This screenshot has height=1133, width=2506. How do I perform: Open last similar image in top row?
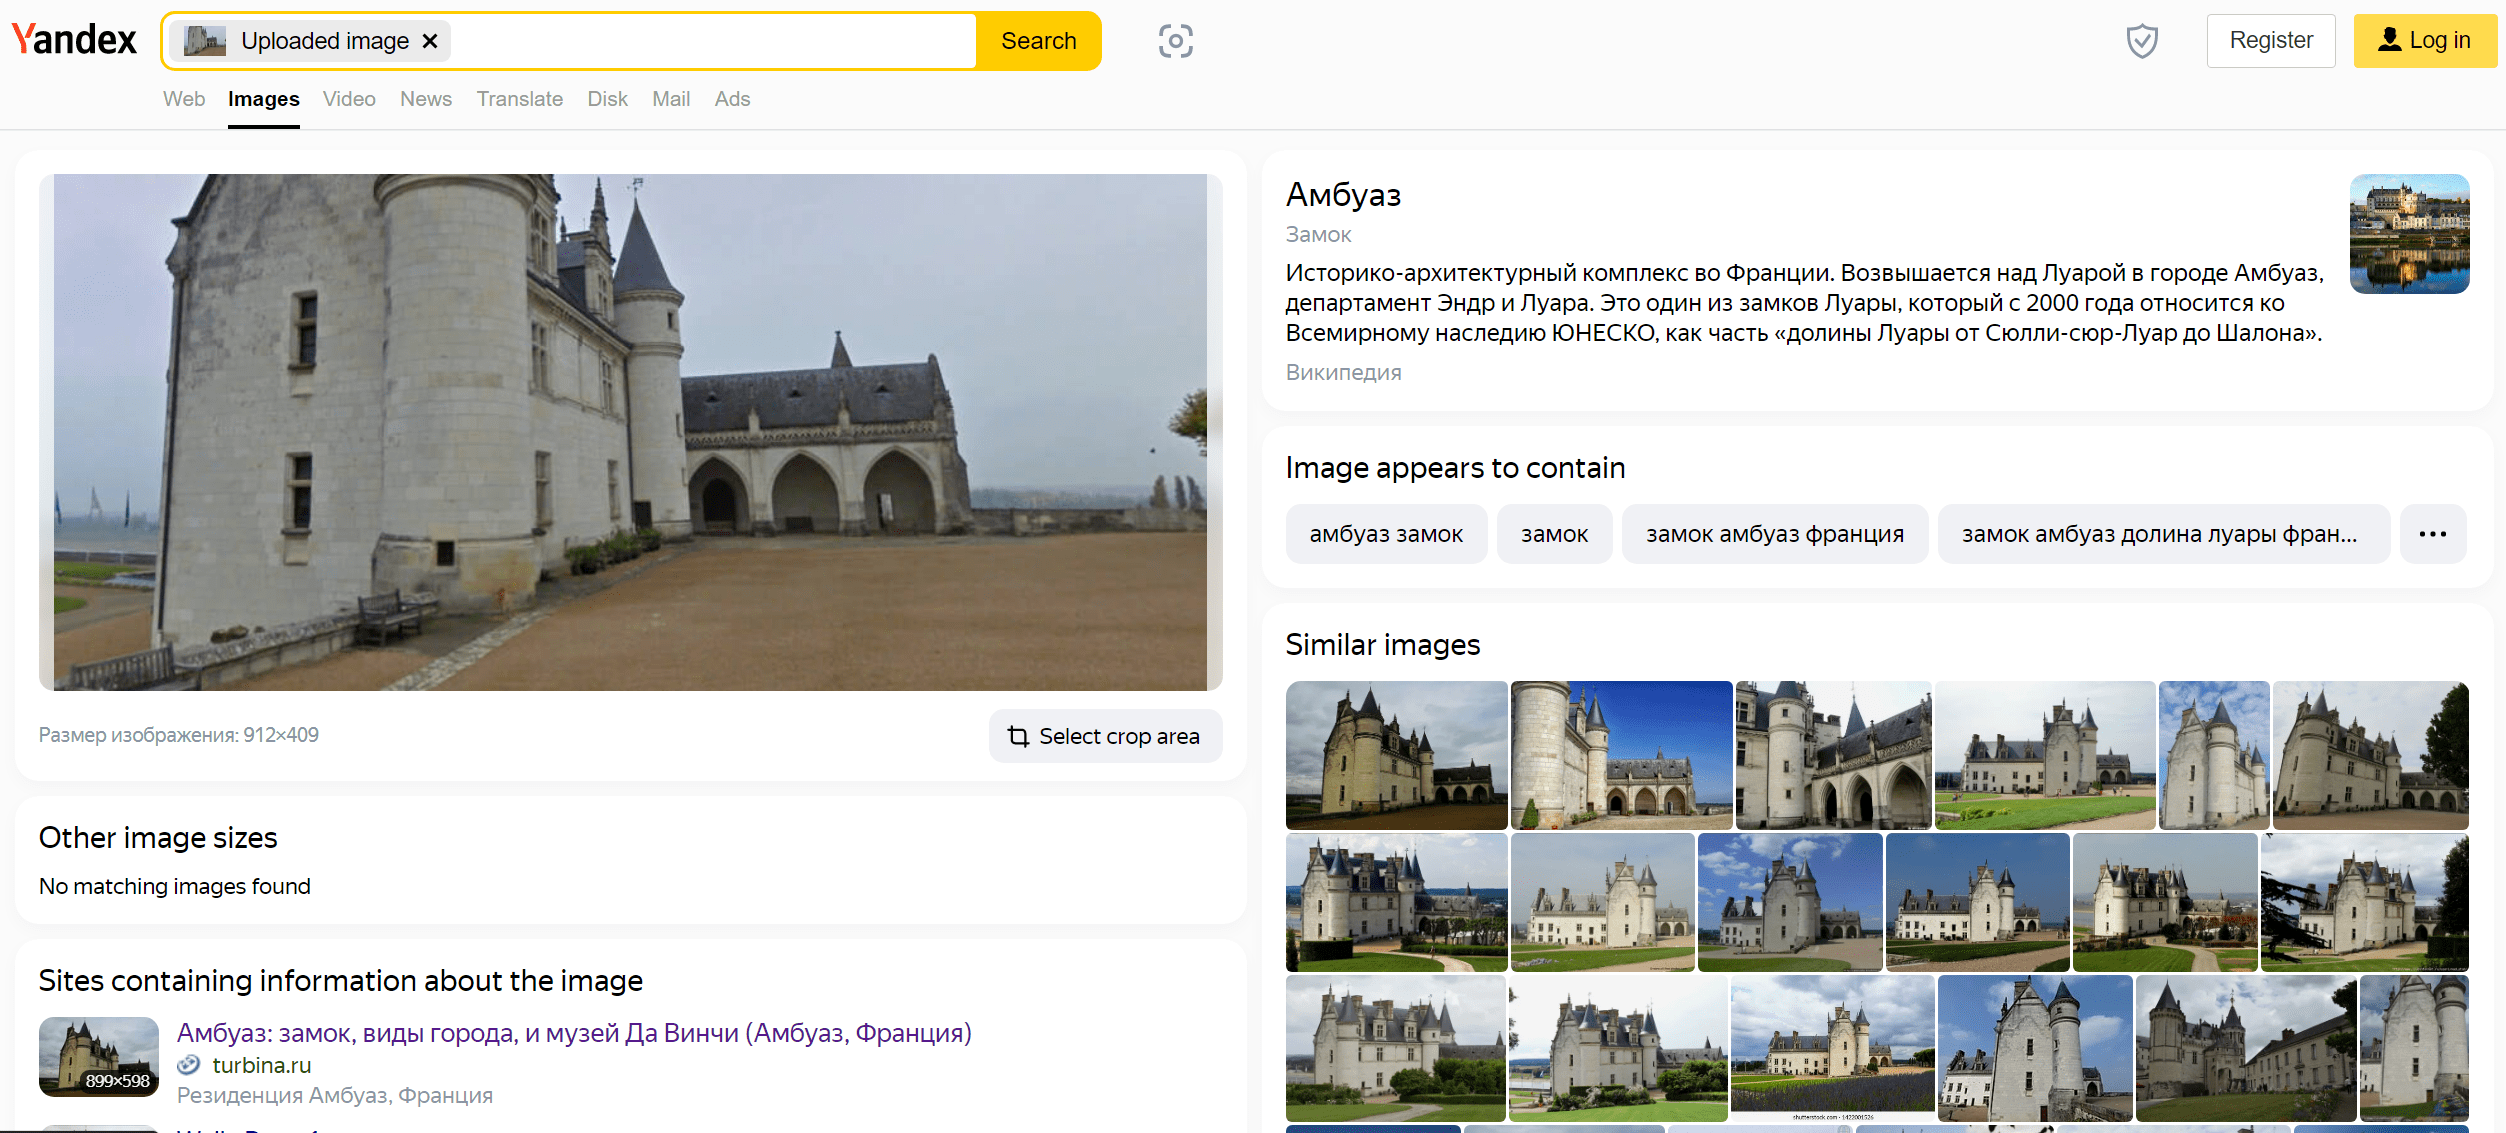(2371, 755)
